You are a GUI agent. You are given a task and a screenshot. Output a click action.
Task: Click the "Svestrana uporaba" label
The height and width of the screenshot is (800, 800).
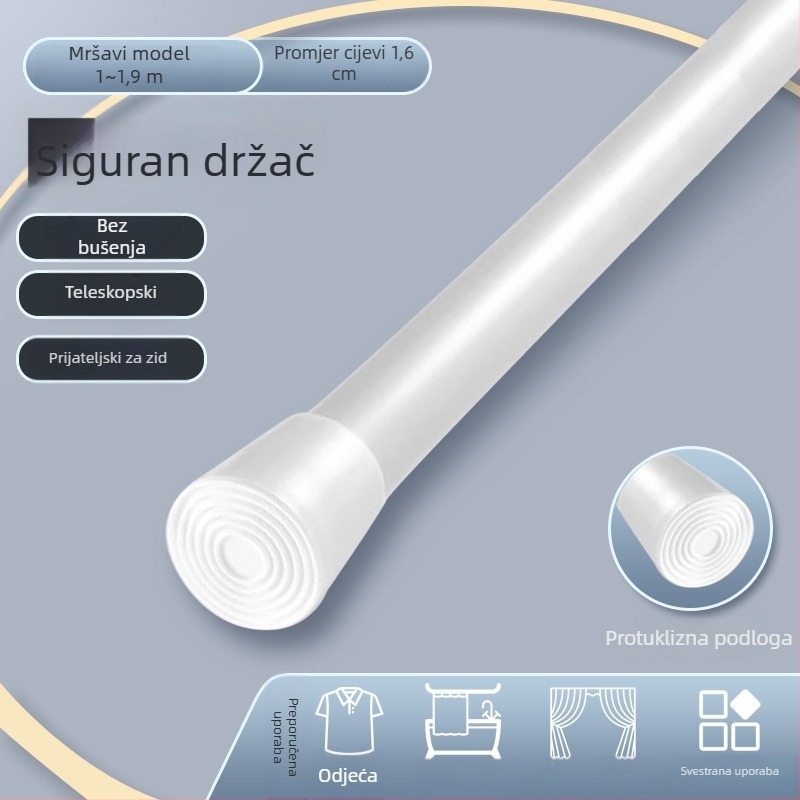point(729,772)
